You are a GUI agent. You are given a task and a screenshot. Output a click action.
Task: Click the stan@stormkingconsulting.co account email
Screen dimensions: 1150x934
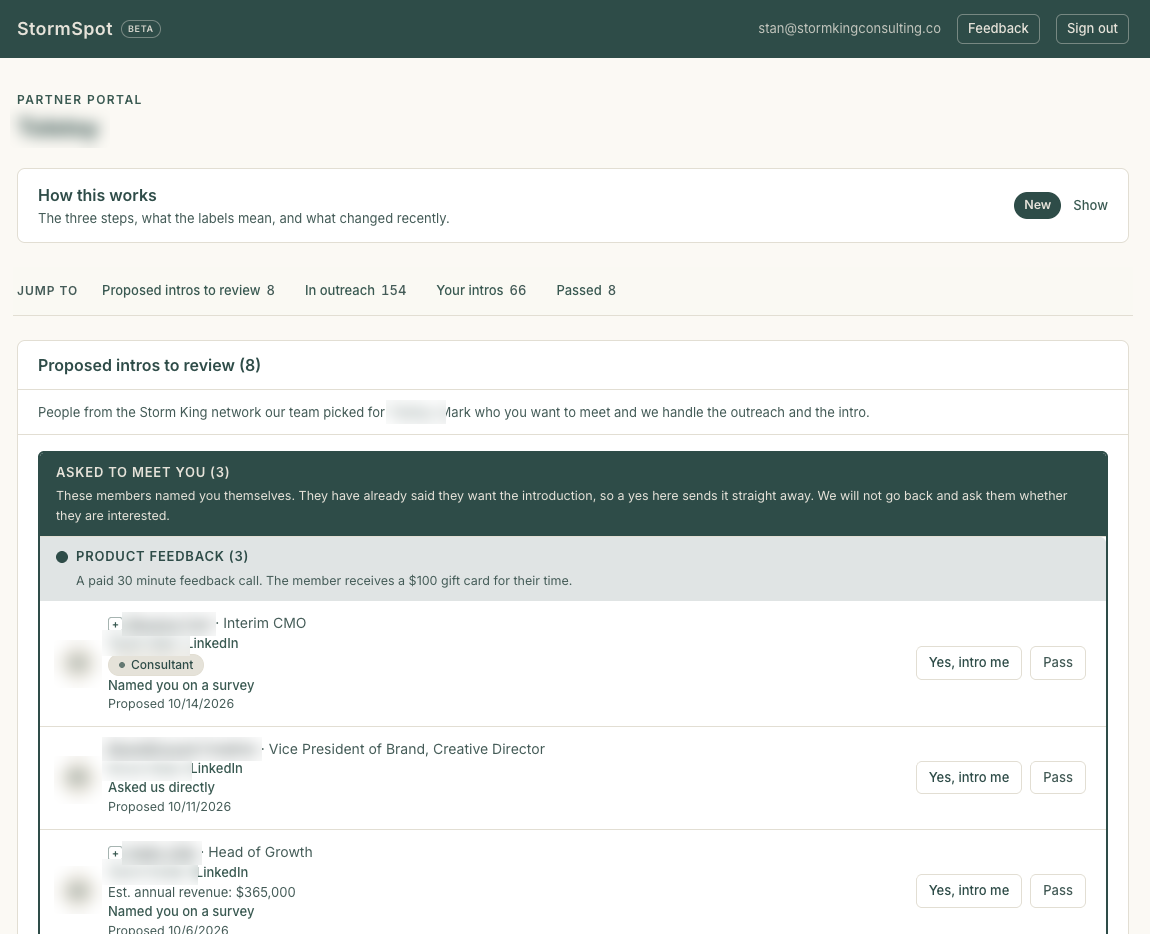coord(849,29)
